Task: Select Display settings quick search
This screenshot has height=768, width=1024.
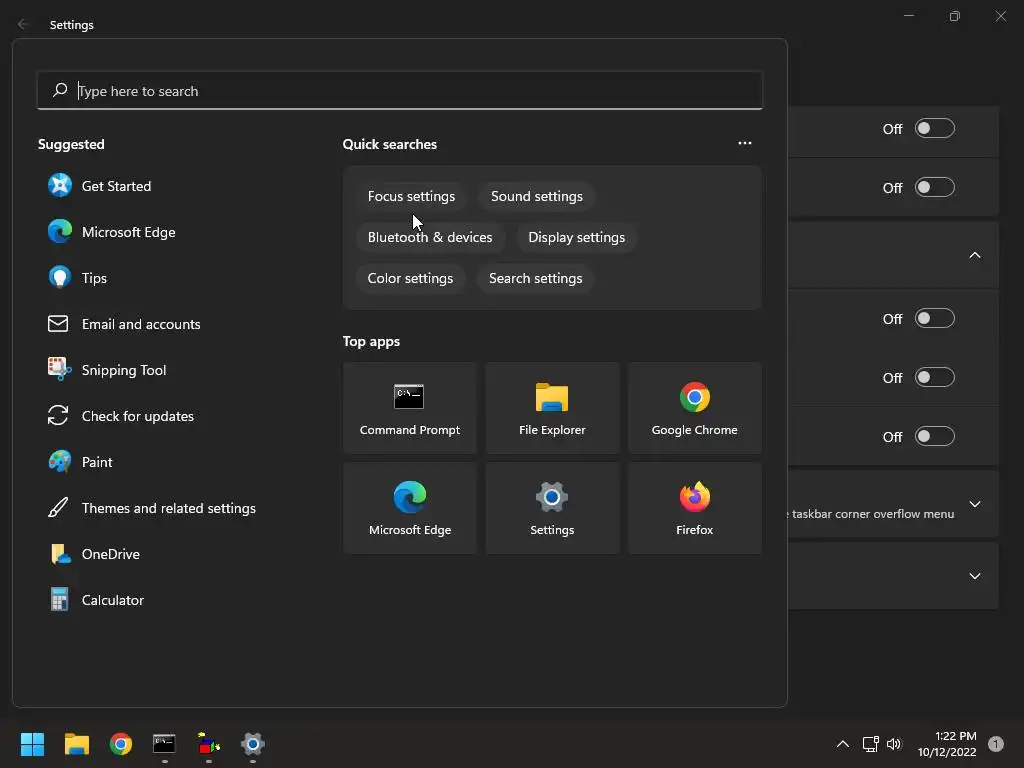Action: click(x=576, y=238)
